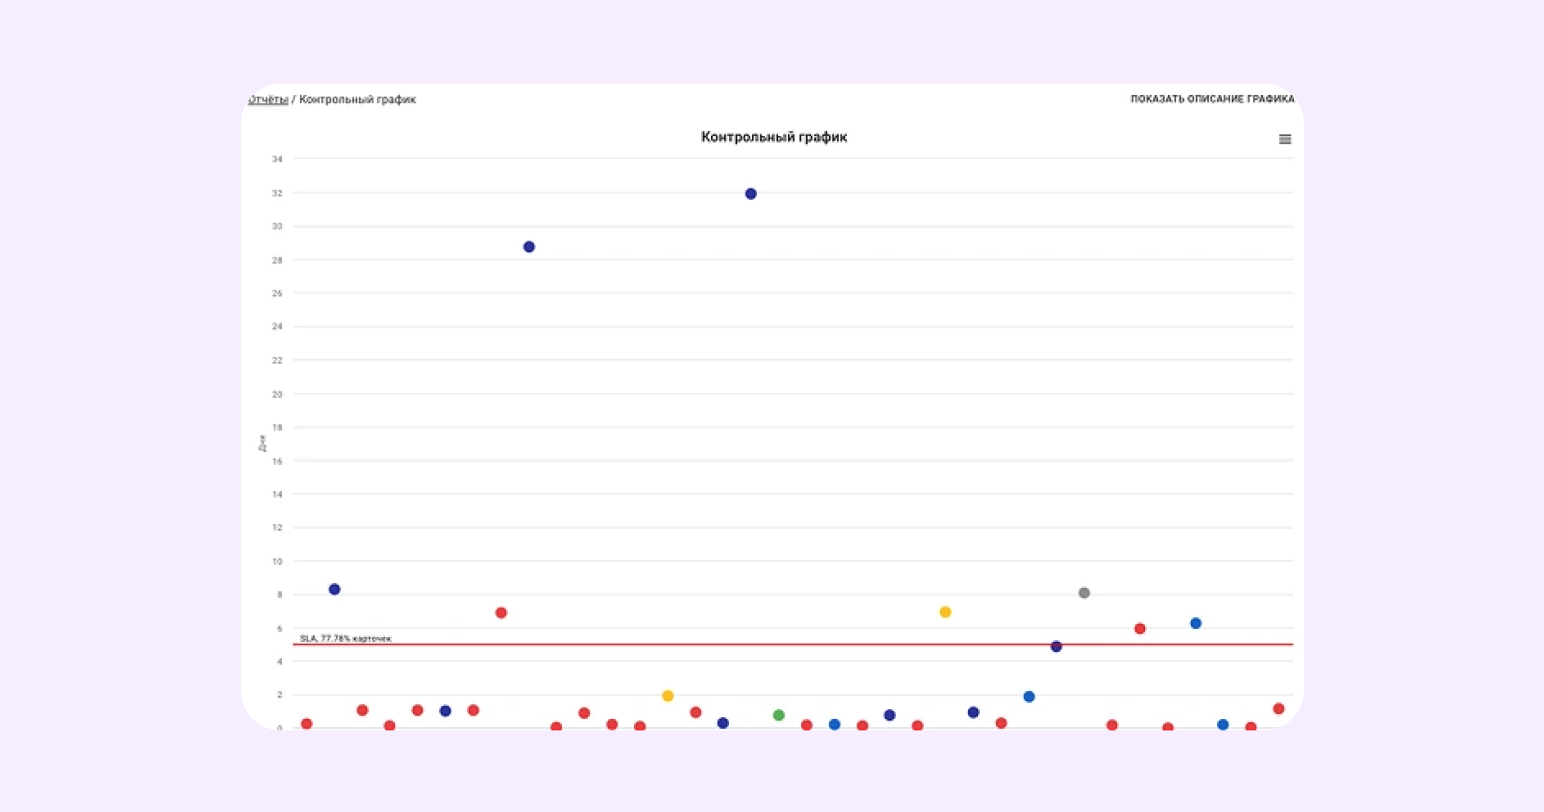
Task: Select the highest dark blue point near 32
Action: pos(751,194)
